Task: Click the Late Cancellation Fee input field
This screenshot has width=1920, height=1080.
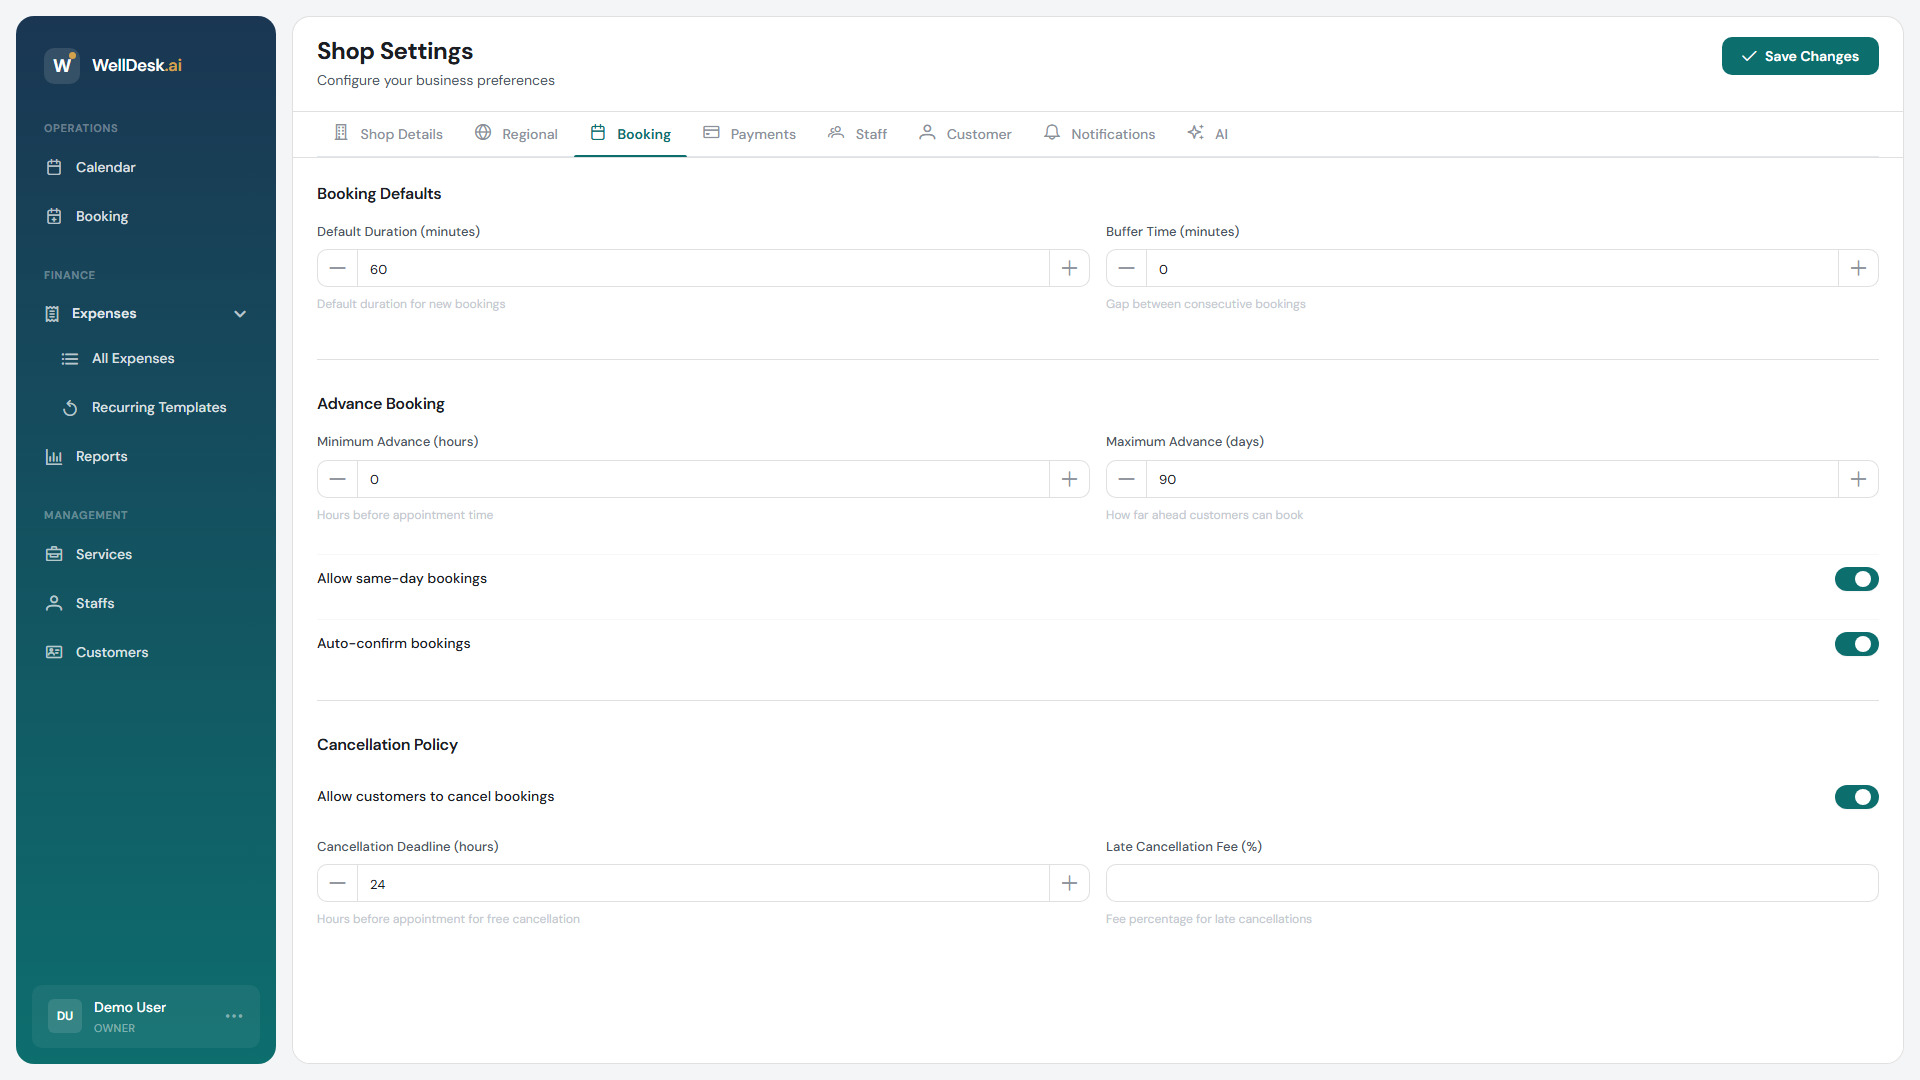Action: (1491, 883)
